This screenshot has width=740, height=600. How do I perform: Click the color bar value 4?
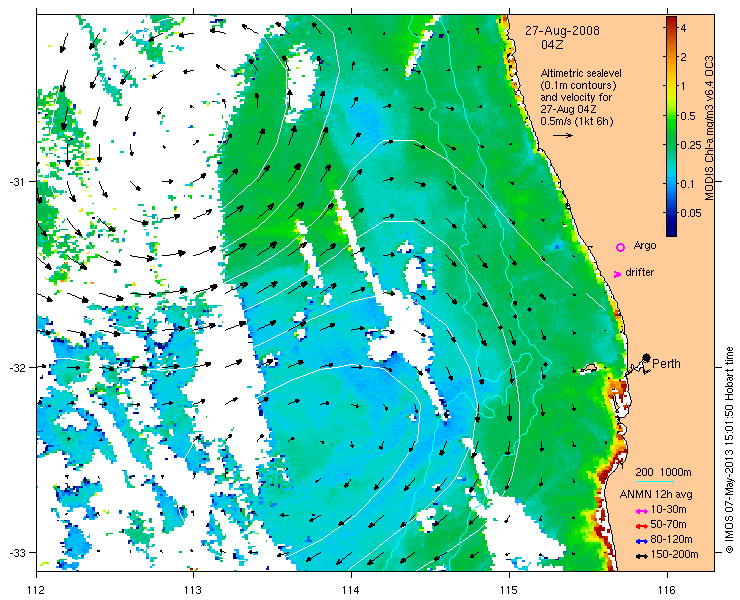pos(683,28)
